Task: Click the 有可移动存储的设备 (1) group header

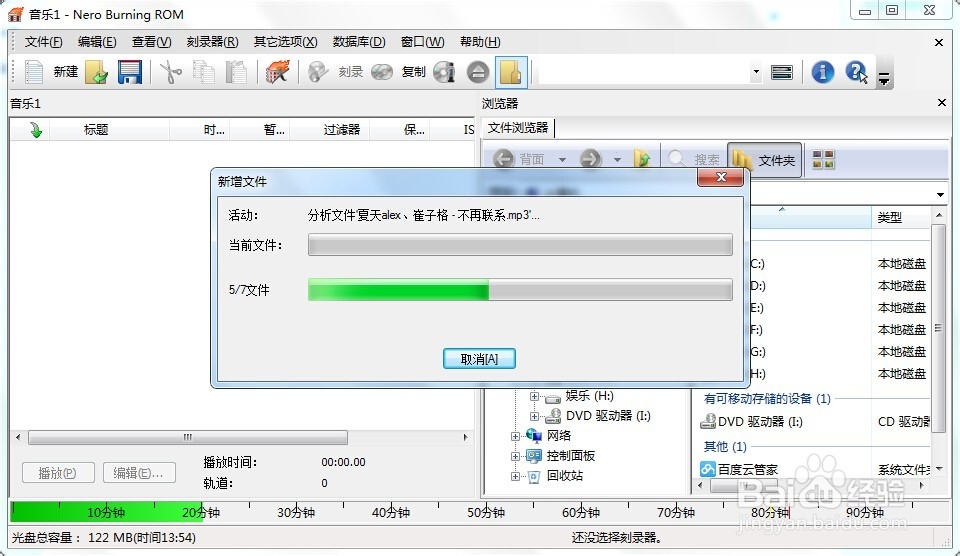Action: pos(767,399)
